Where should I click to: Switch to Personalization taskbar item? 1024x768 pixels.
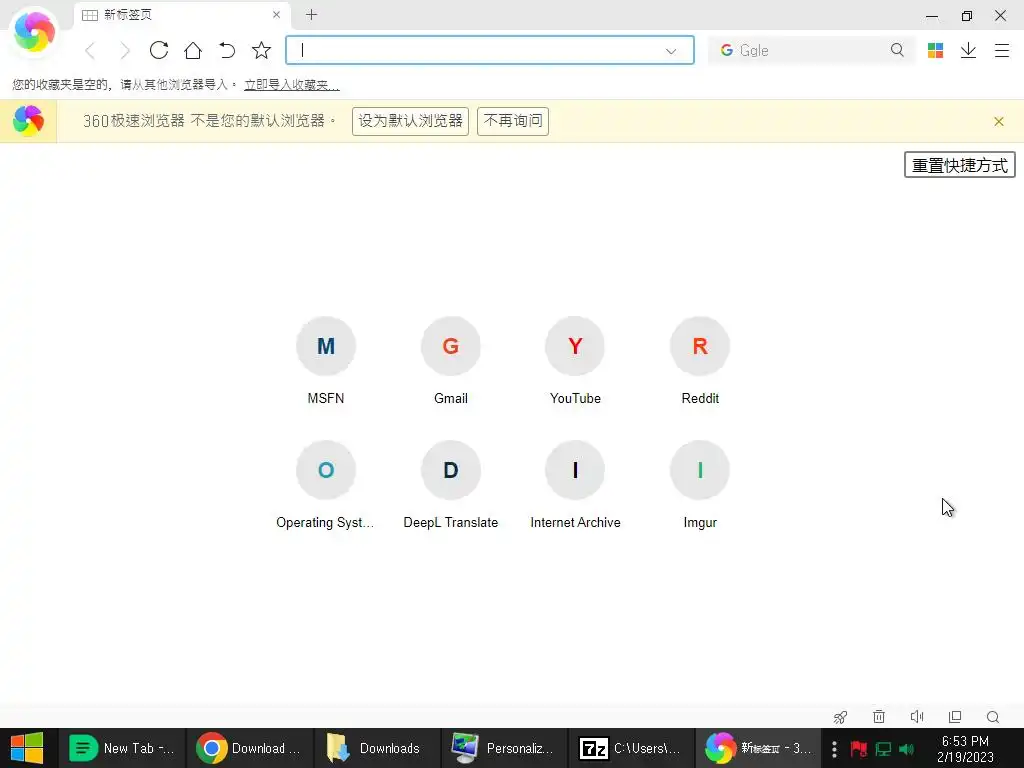pyautogui.click(x=504, y=748)
